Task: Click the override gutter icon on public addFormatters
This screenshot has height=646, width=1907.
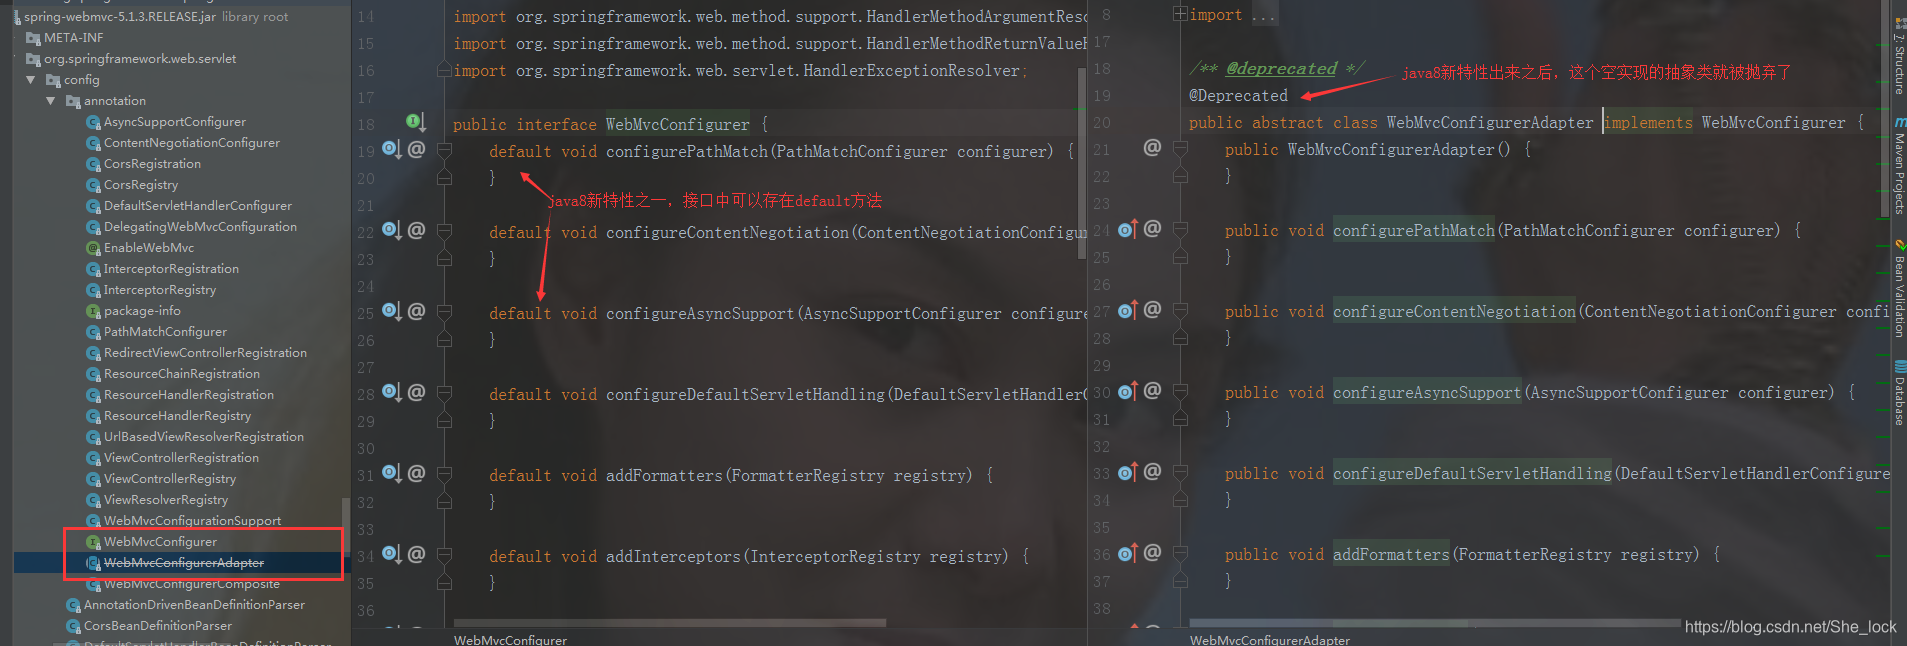Action: coord(1128,553)
